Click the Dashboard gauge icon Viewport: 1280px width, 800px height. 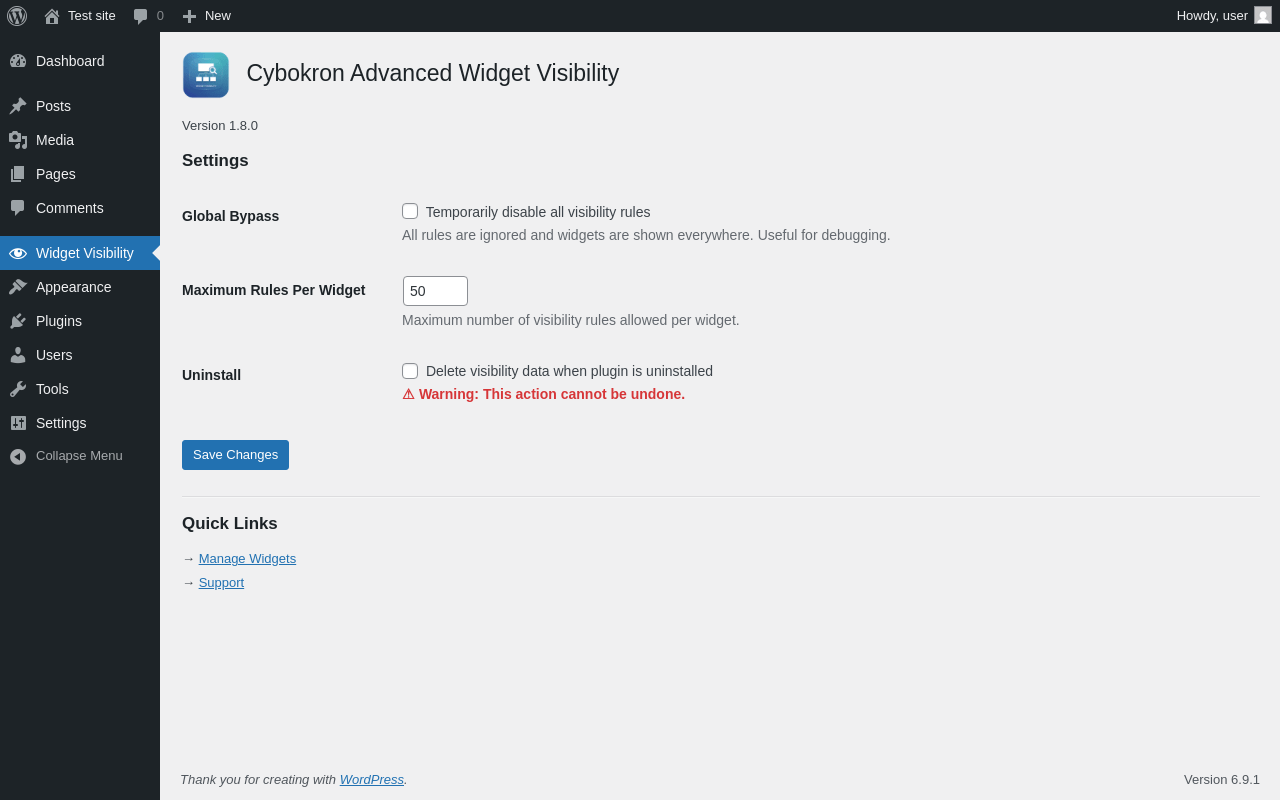click(18, 61)
